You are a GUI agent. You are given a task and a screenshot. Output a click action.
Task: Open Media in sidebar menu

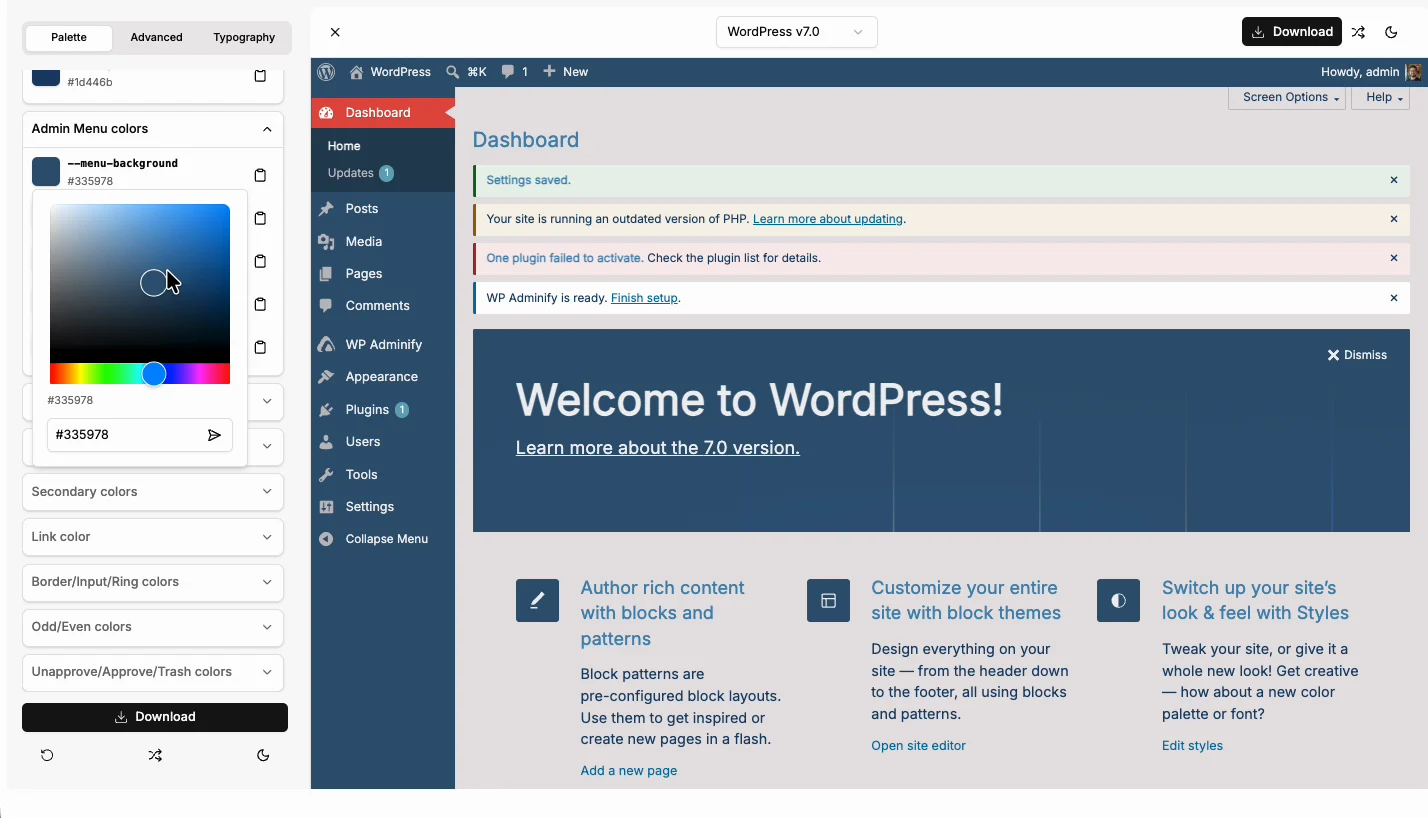pyautogui.click(x=383, y=241)
